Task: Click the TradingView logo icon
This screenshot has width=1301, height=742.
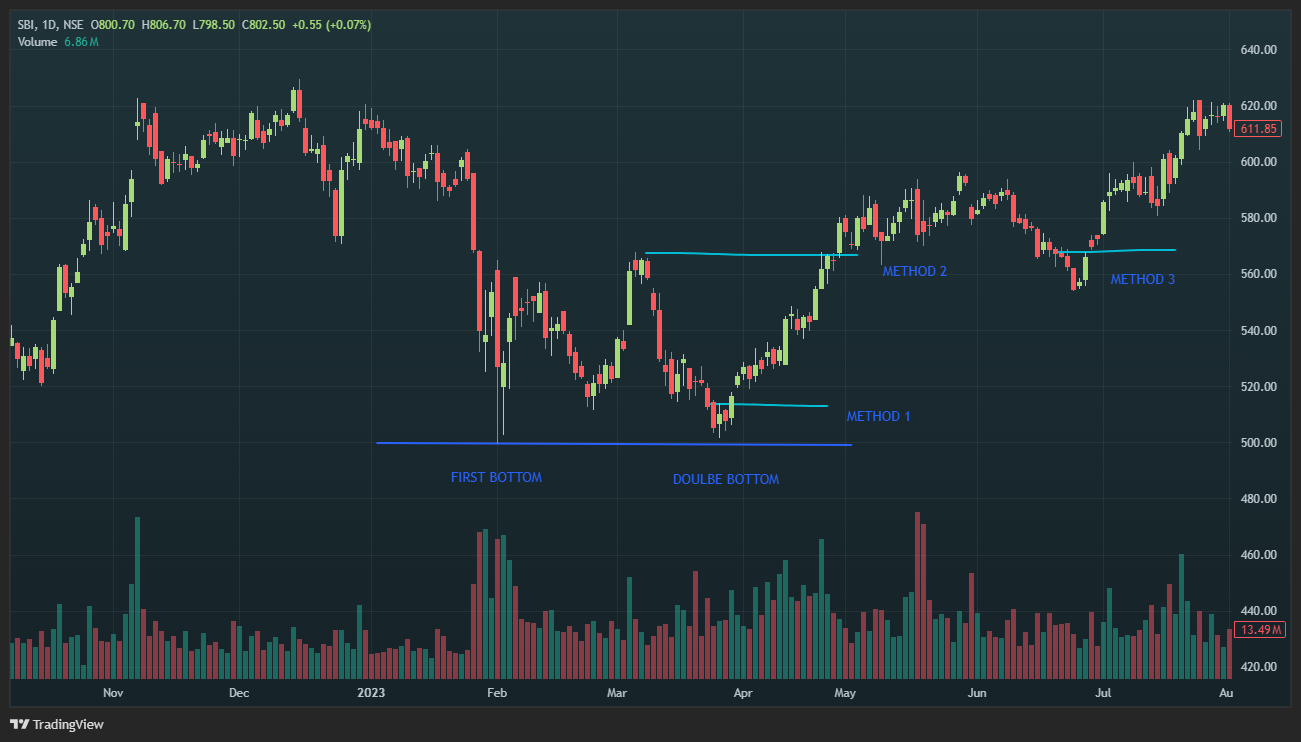Action: (20, 724)
